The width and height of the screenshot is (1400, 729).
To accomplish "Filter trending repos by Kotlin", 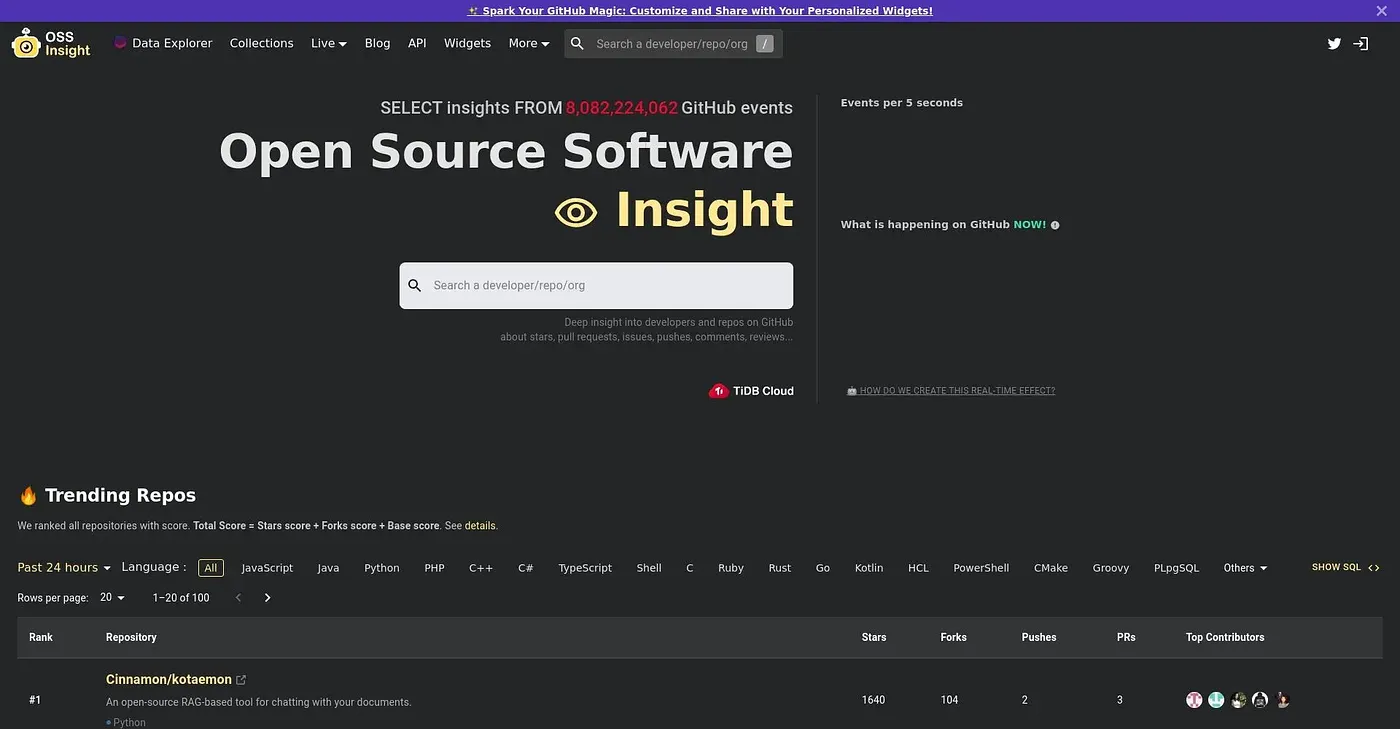I will 869,568.
